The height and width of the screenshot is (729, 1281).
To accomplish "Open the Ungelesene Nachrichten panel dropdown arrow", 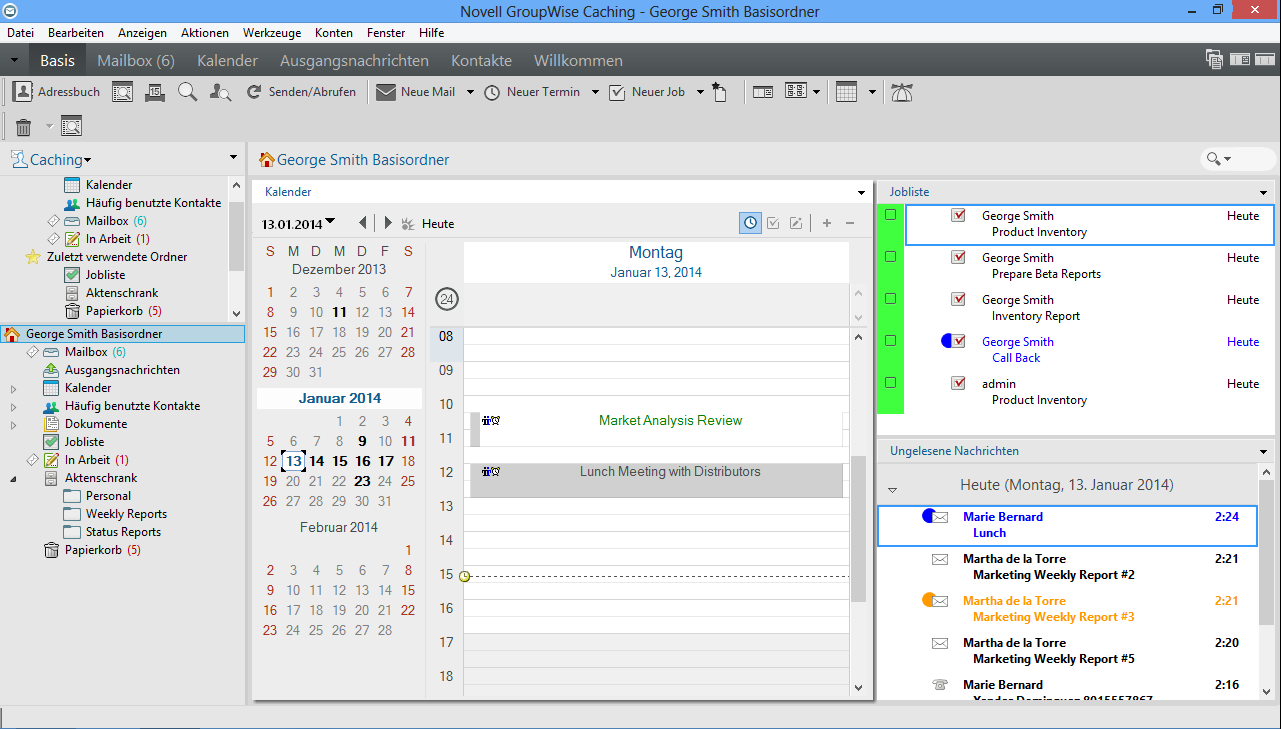I will point(1263,452).
